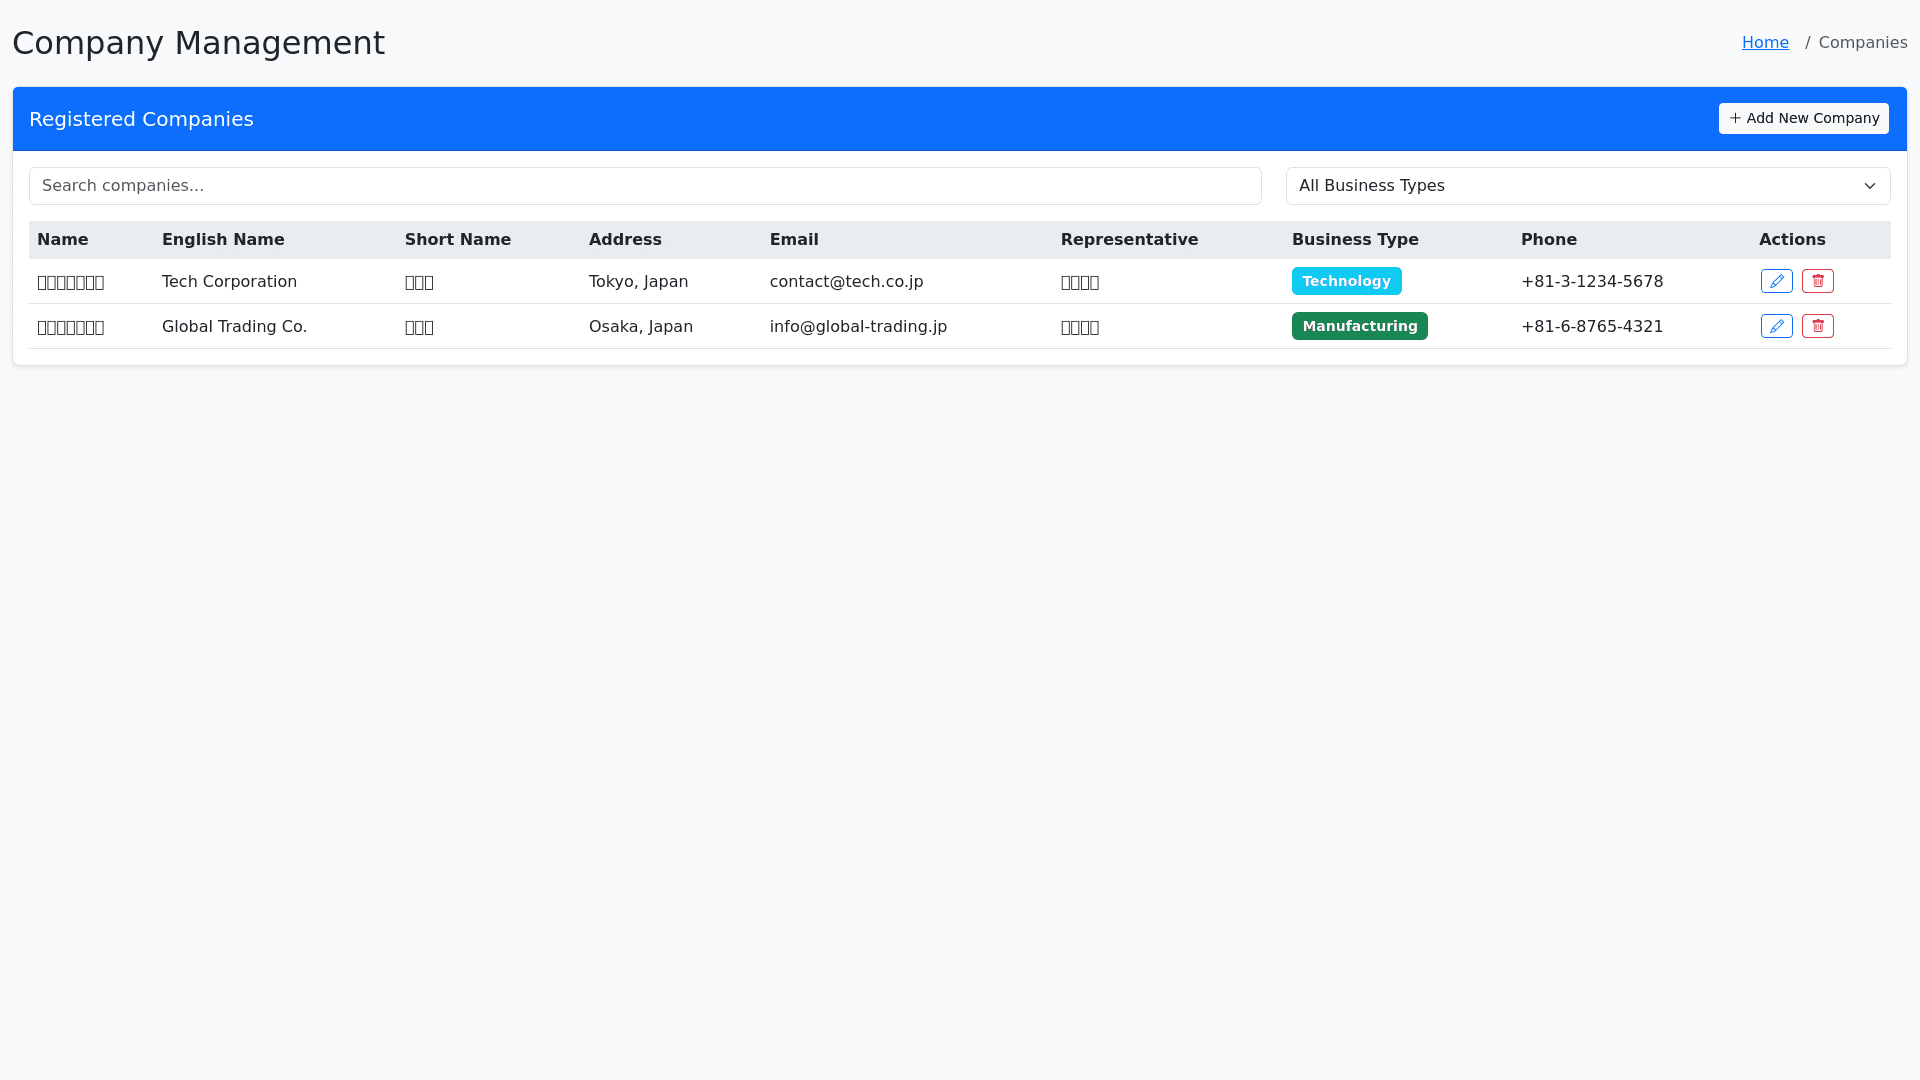Click the business type dropdown chevron
This screenshot has height=1080, width=1920.
(x=1869, y=186)
